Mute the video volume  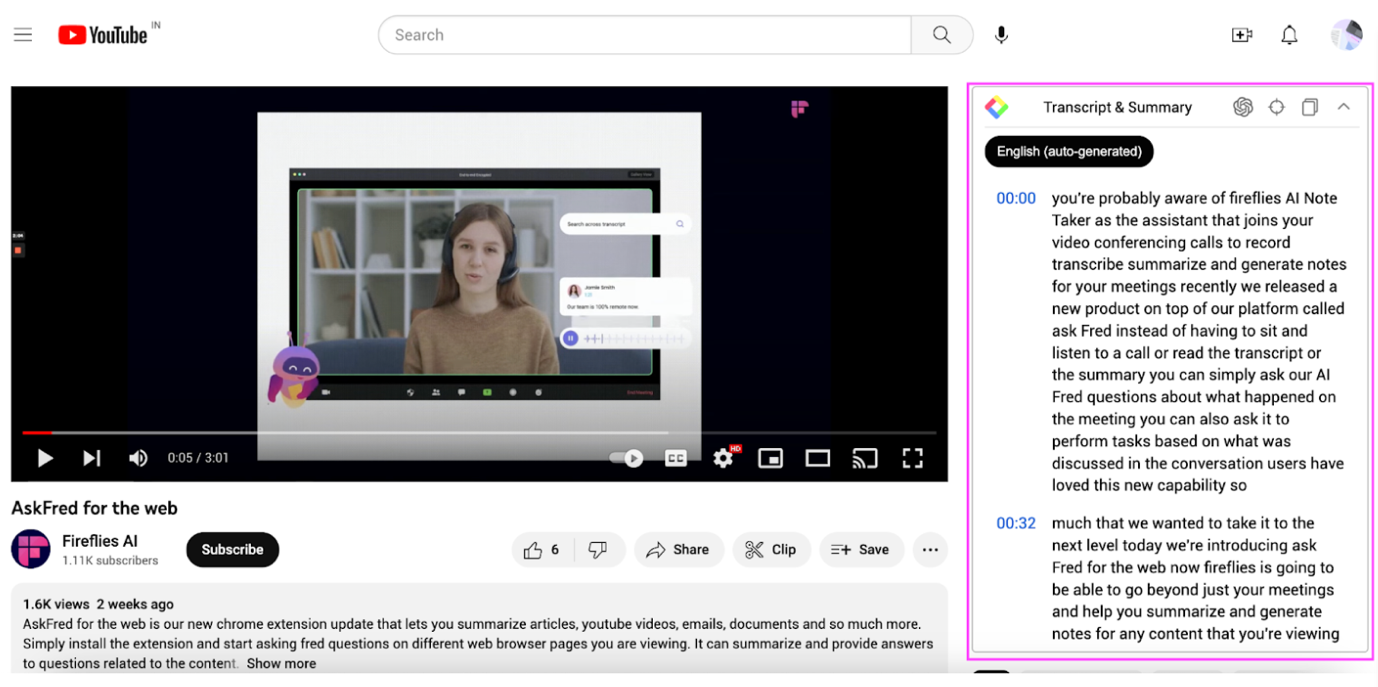pyautogui.click(x=138, y=458)
